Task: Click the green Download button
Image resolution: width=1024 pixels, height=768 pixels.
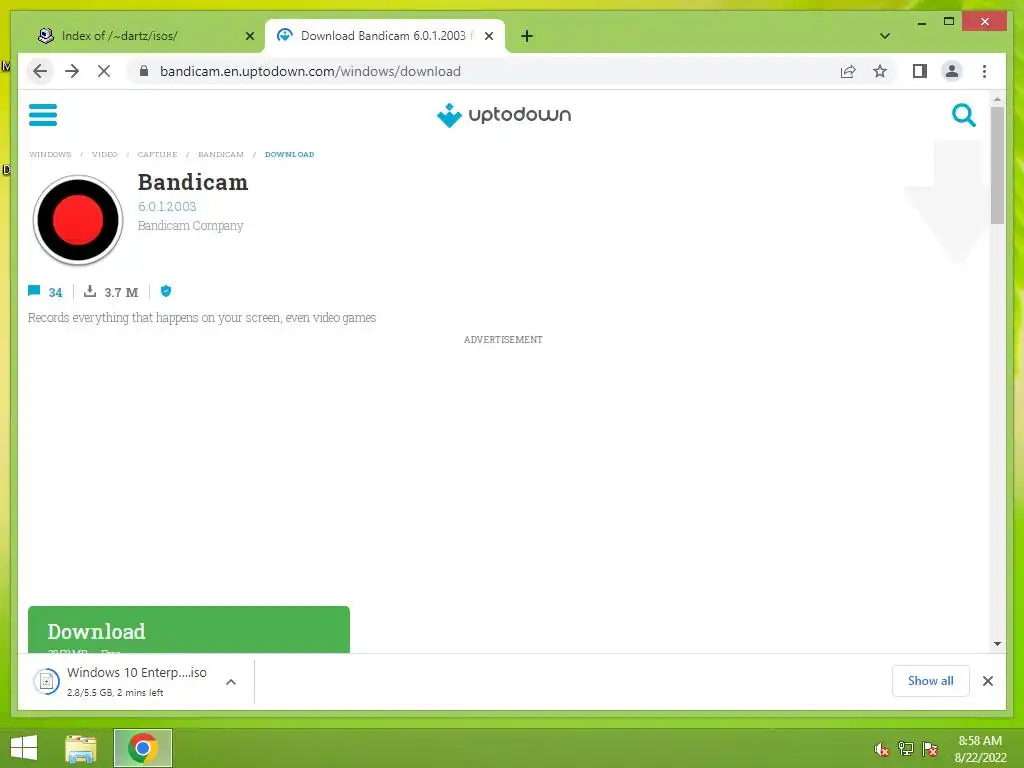Action: pyautogui.click(x=189, y=630)
